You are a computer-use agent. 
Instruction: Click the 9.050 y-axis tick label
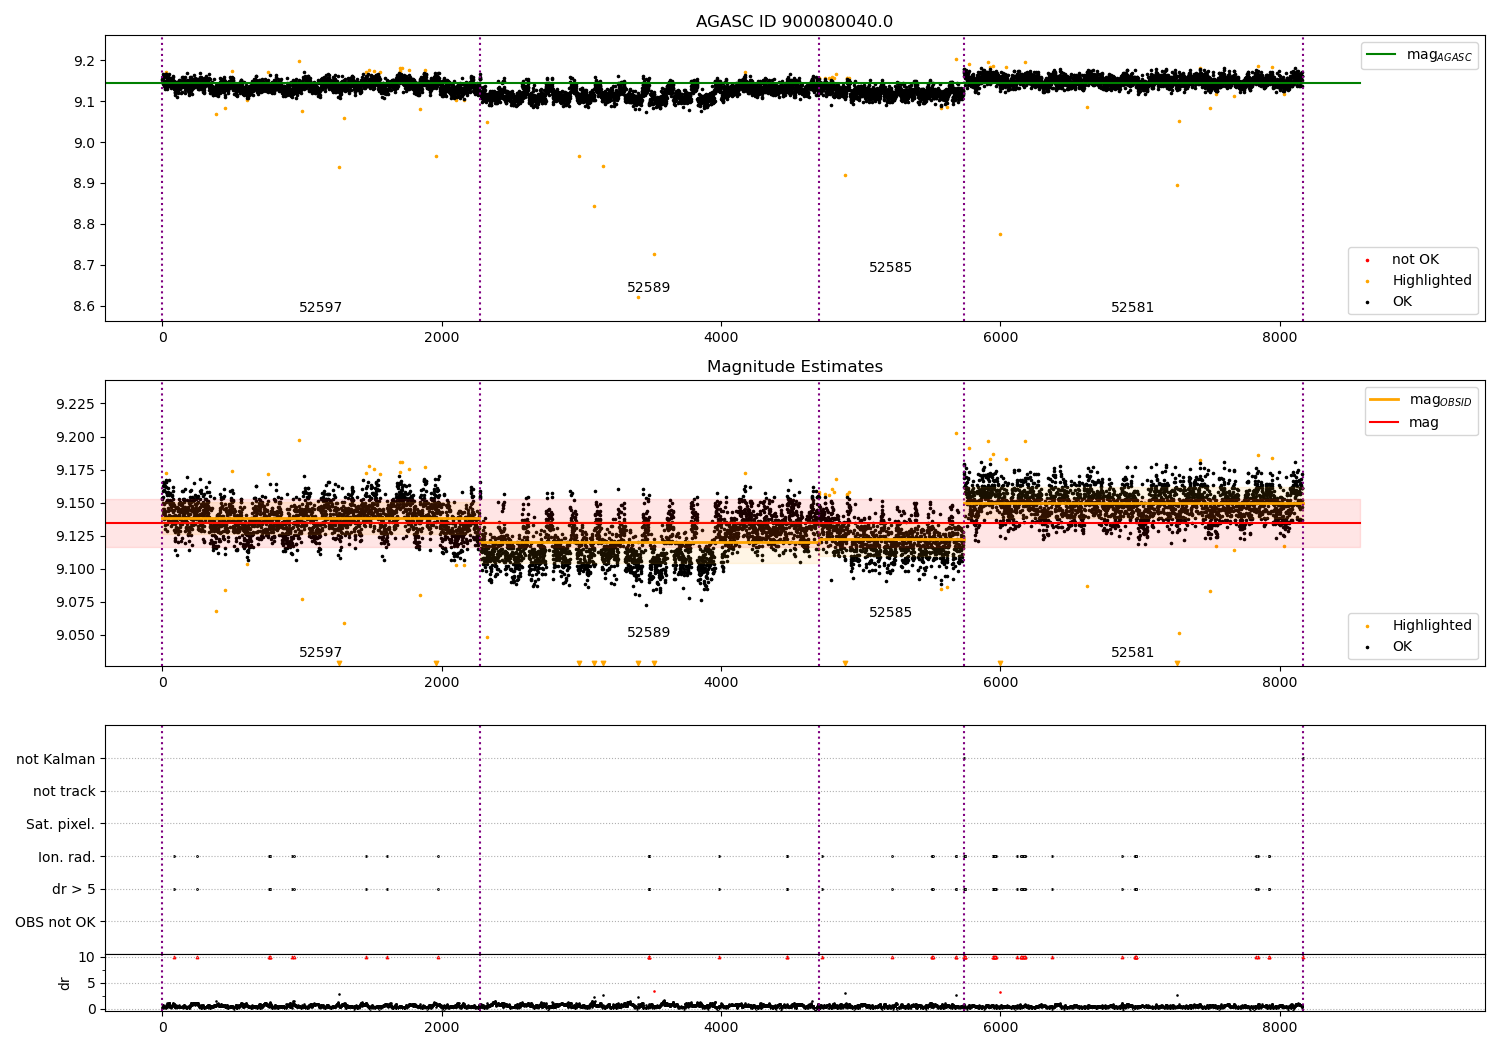click(75, 635)
